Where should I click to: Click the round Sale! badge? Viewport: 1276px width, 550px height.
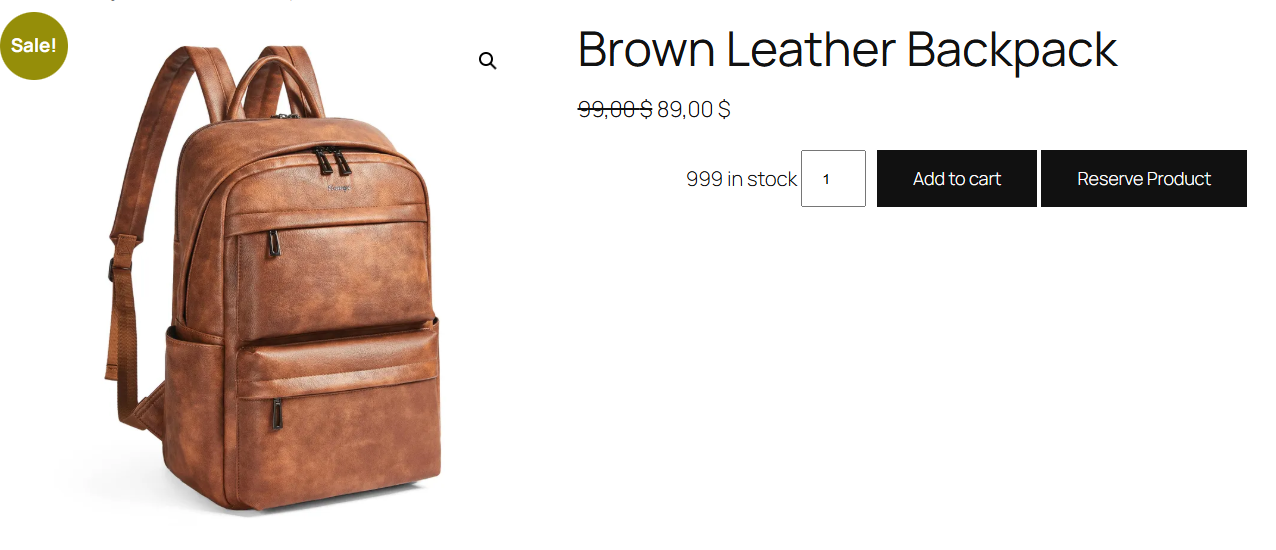33,45
